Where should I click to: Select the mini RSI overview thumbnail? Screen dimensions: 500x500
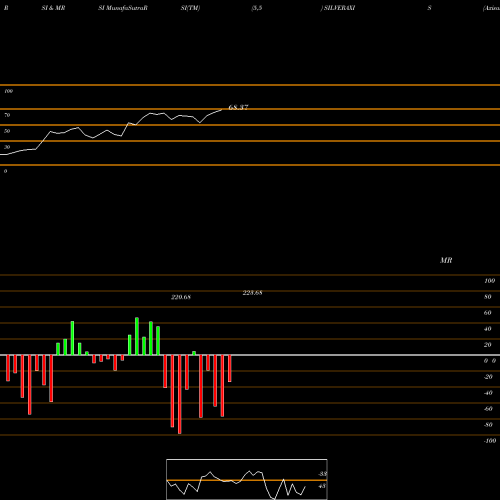coord(247,479)
